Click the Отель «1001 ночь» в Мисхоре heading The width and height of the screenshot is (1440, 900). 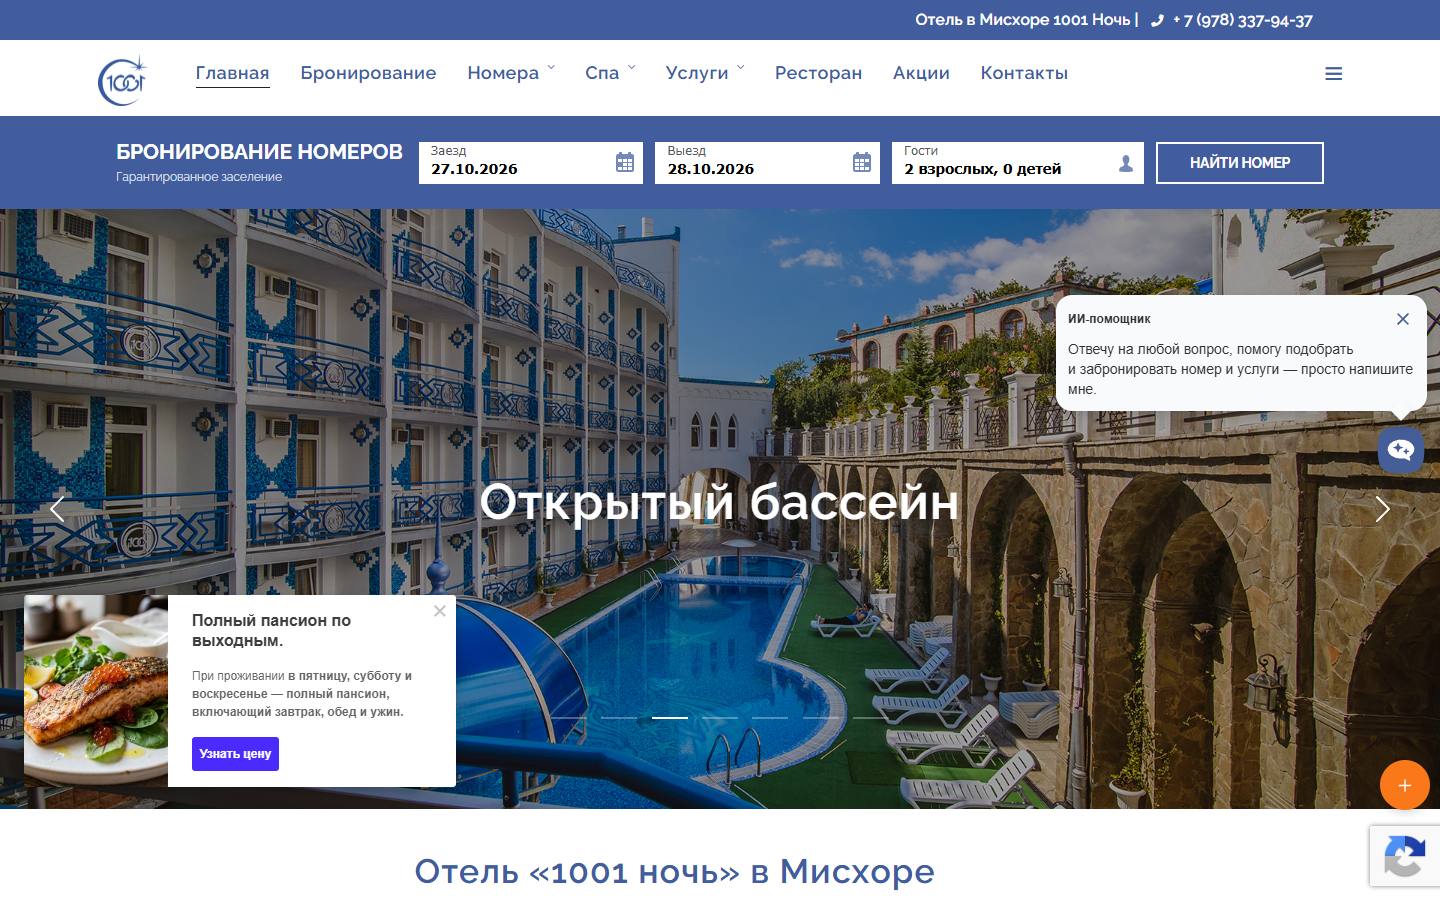point(675,871)
